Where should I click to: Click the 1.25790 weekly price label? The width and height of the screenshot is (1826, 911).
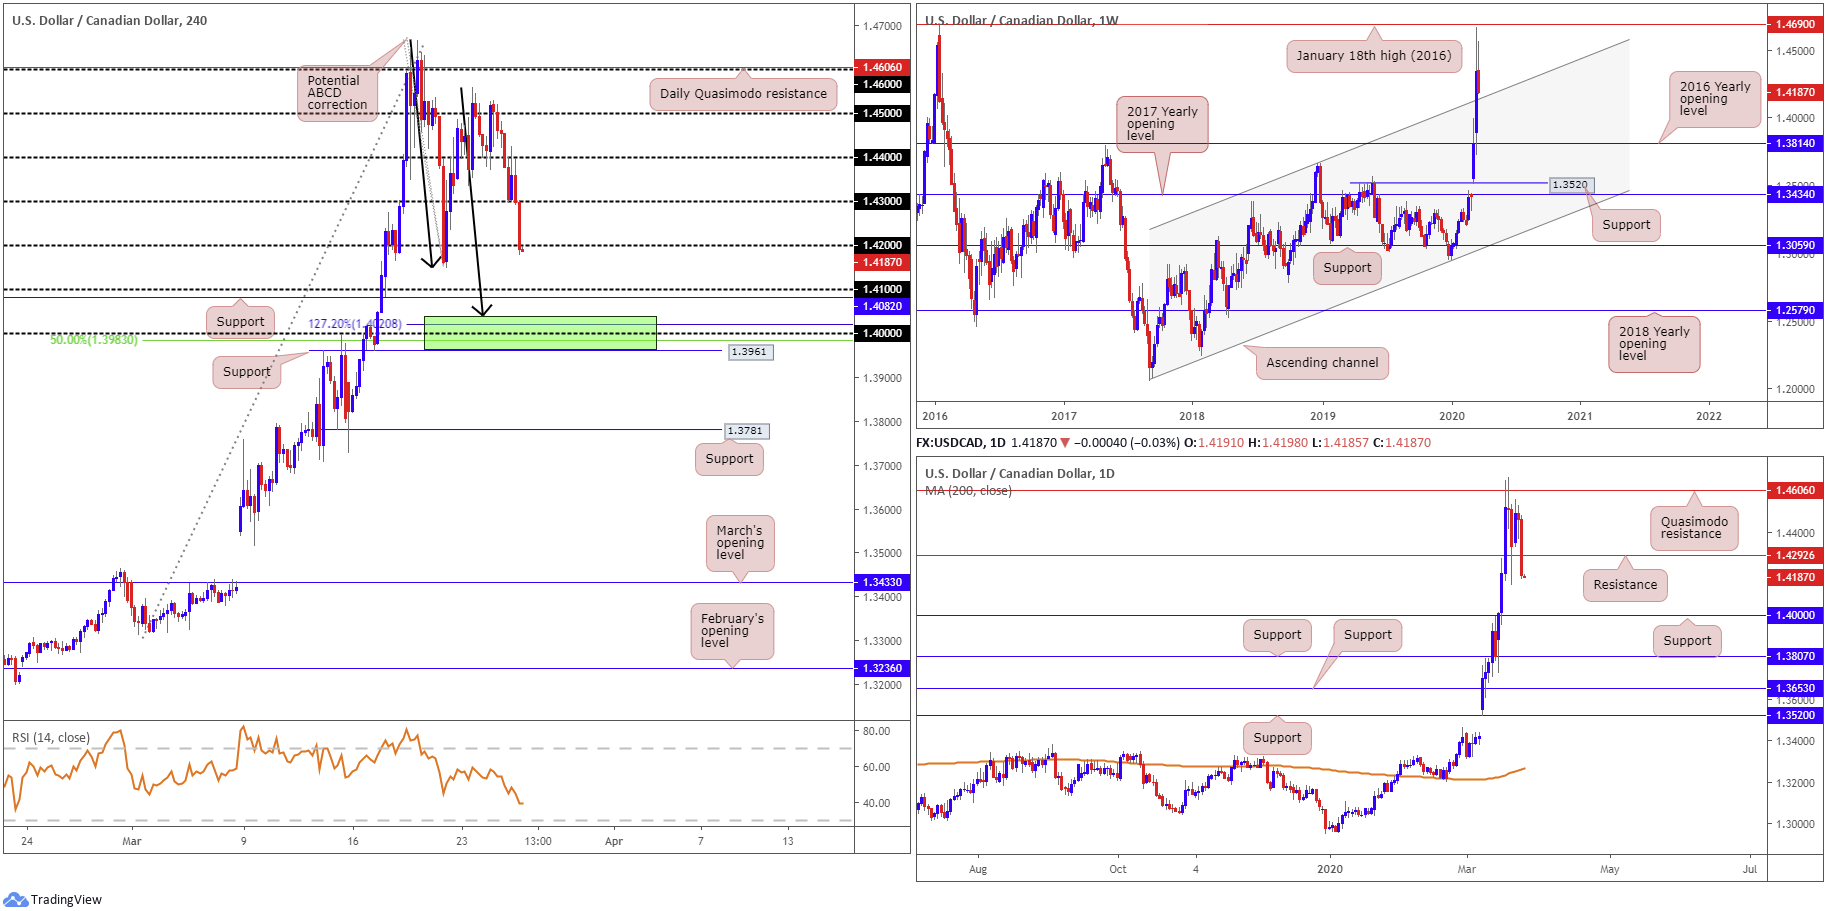pos(1795,311)
